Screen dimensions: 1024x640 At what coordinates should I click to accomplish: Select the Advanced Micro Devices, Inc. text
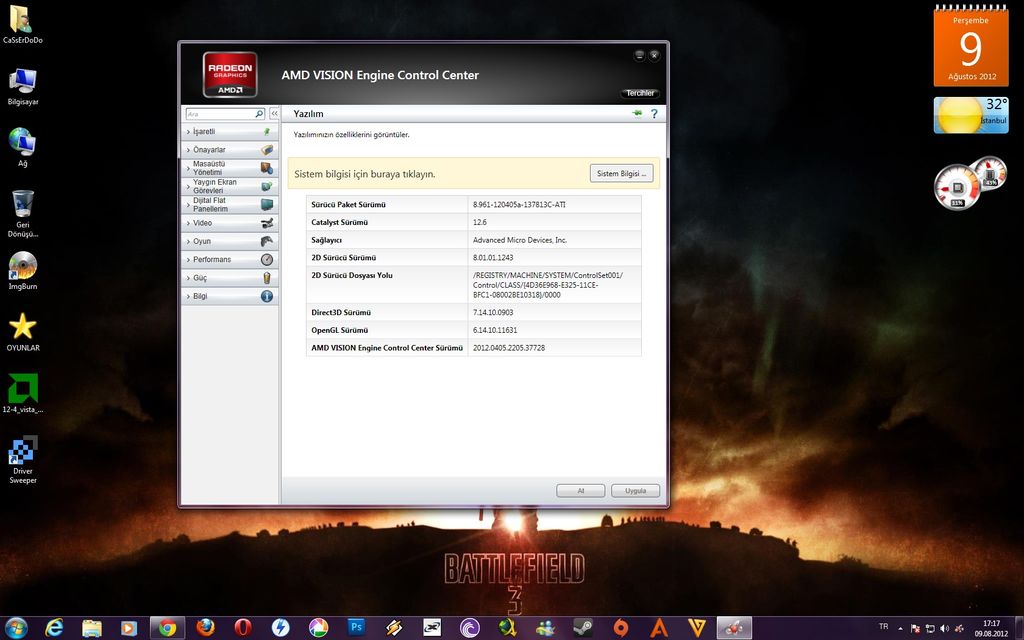tap(520, 240)
